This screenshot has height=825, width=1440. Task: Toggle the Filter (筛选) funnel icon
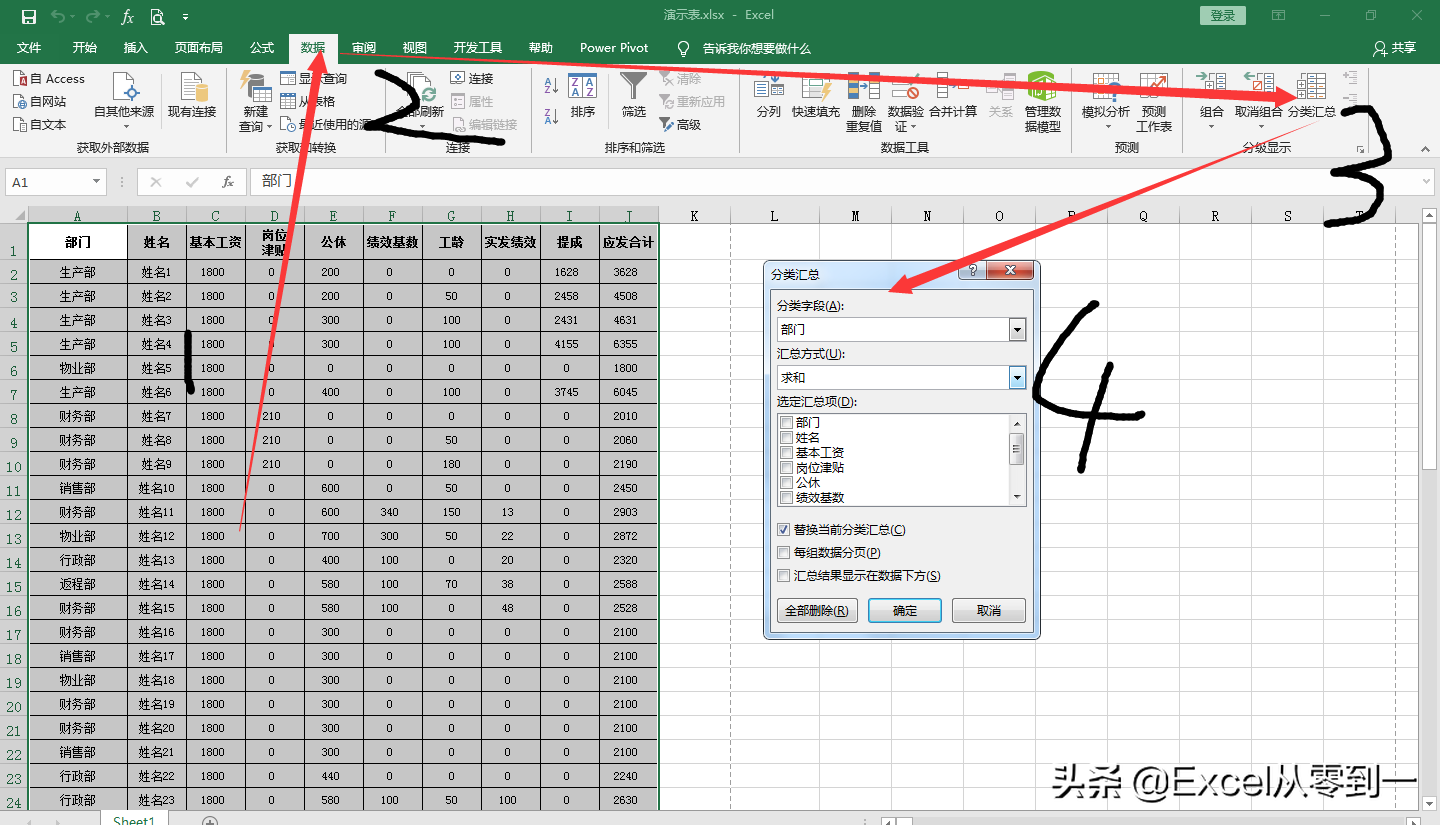634,97
